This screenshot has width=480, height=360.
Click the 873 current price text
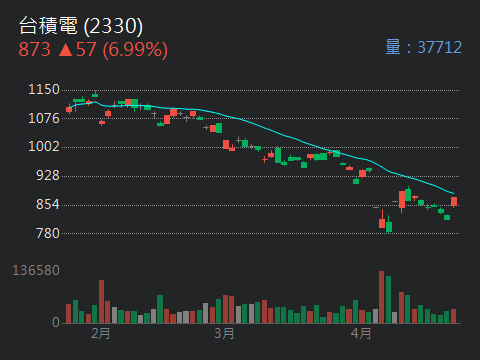click(x=34, y=50)
